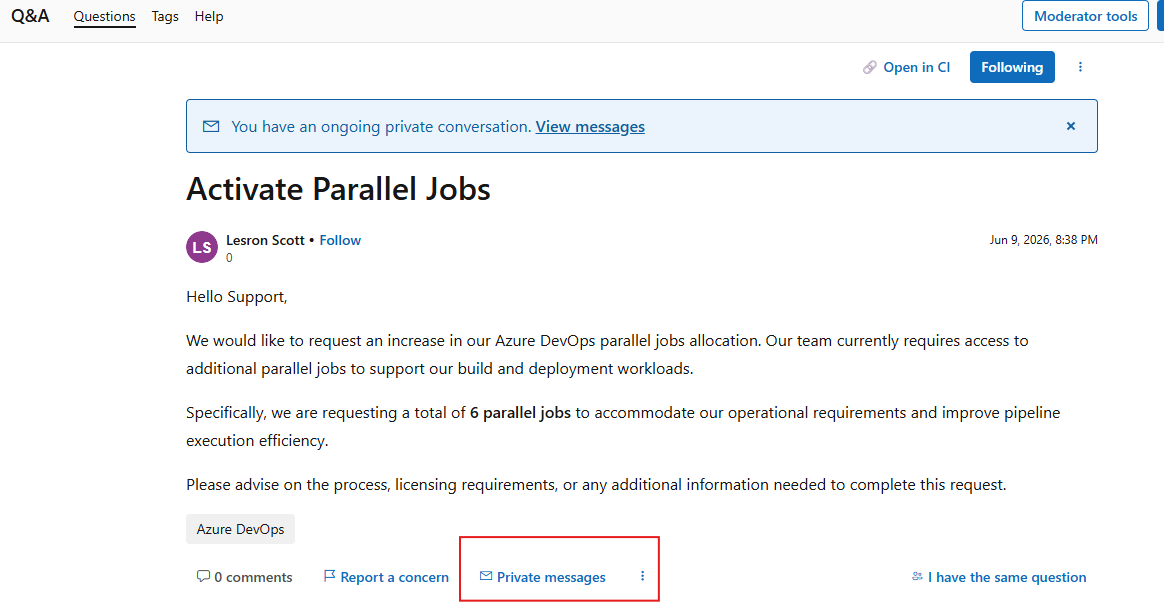
Task: Click the envelope icon in the notification banner
Action: click(211, 126)
